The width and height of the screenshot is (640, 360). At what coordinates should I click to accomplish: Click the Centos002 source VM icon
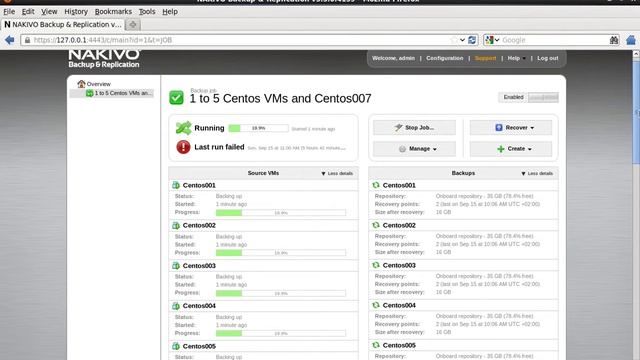176,225
